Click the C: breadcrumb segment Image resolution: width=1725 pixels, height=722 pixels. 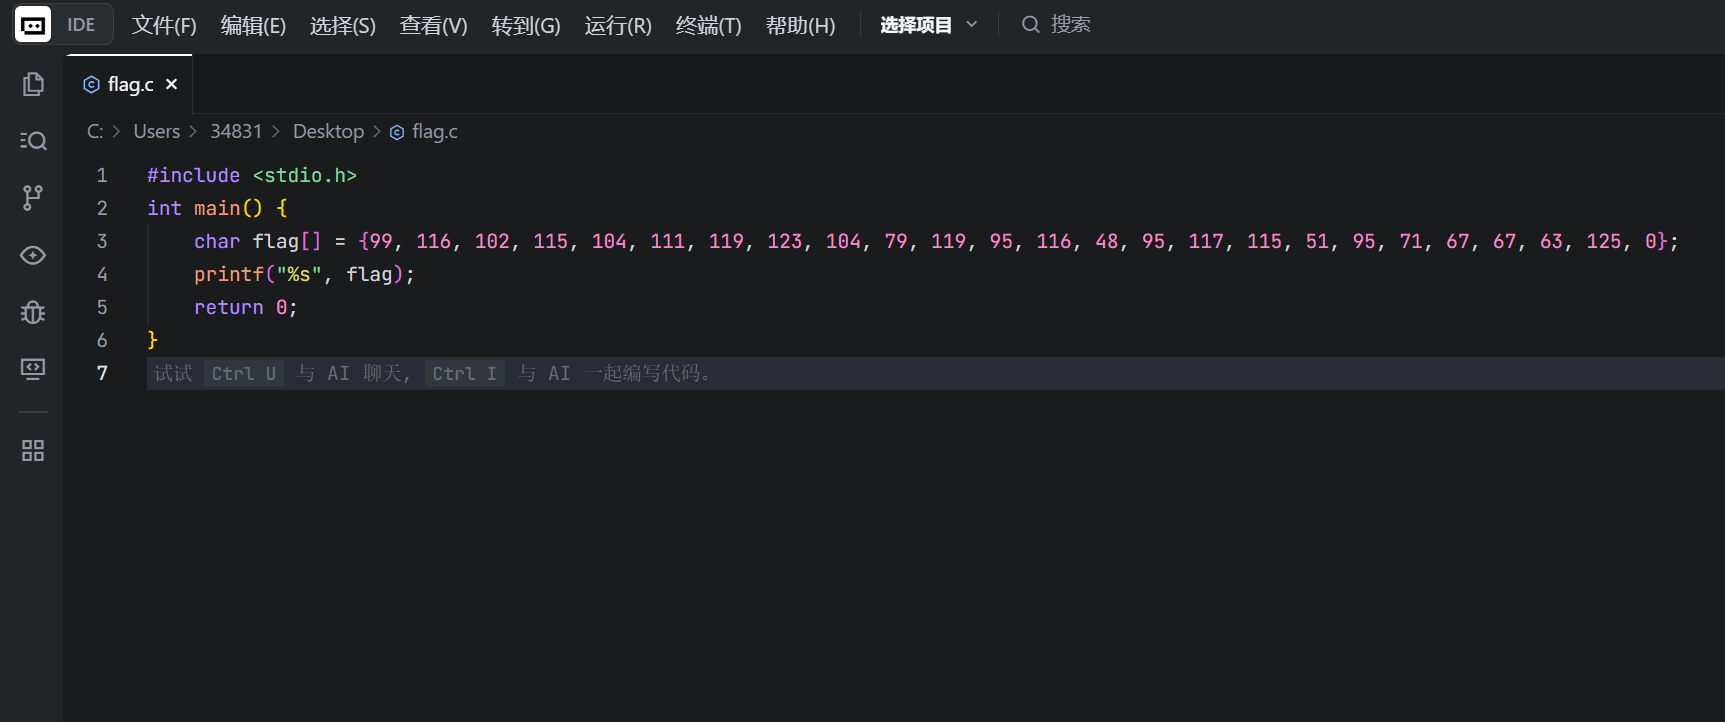(95, 132)
